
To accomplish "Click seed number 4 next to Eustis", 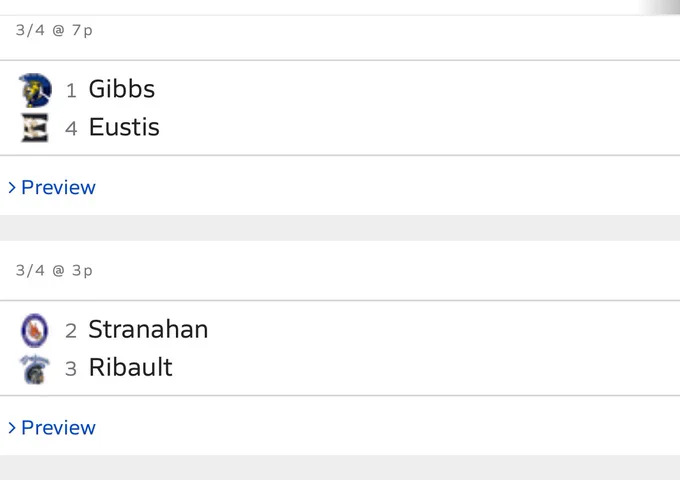I will [x=71, y=129].
